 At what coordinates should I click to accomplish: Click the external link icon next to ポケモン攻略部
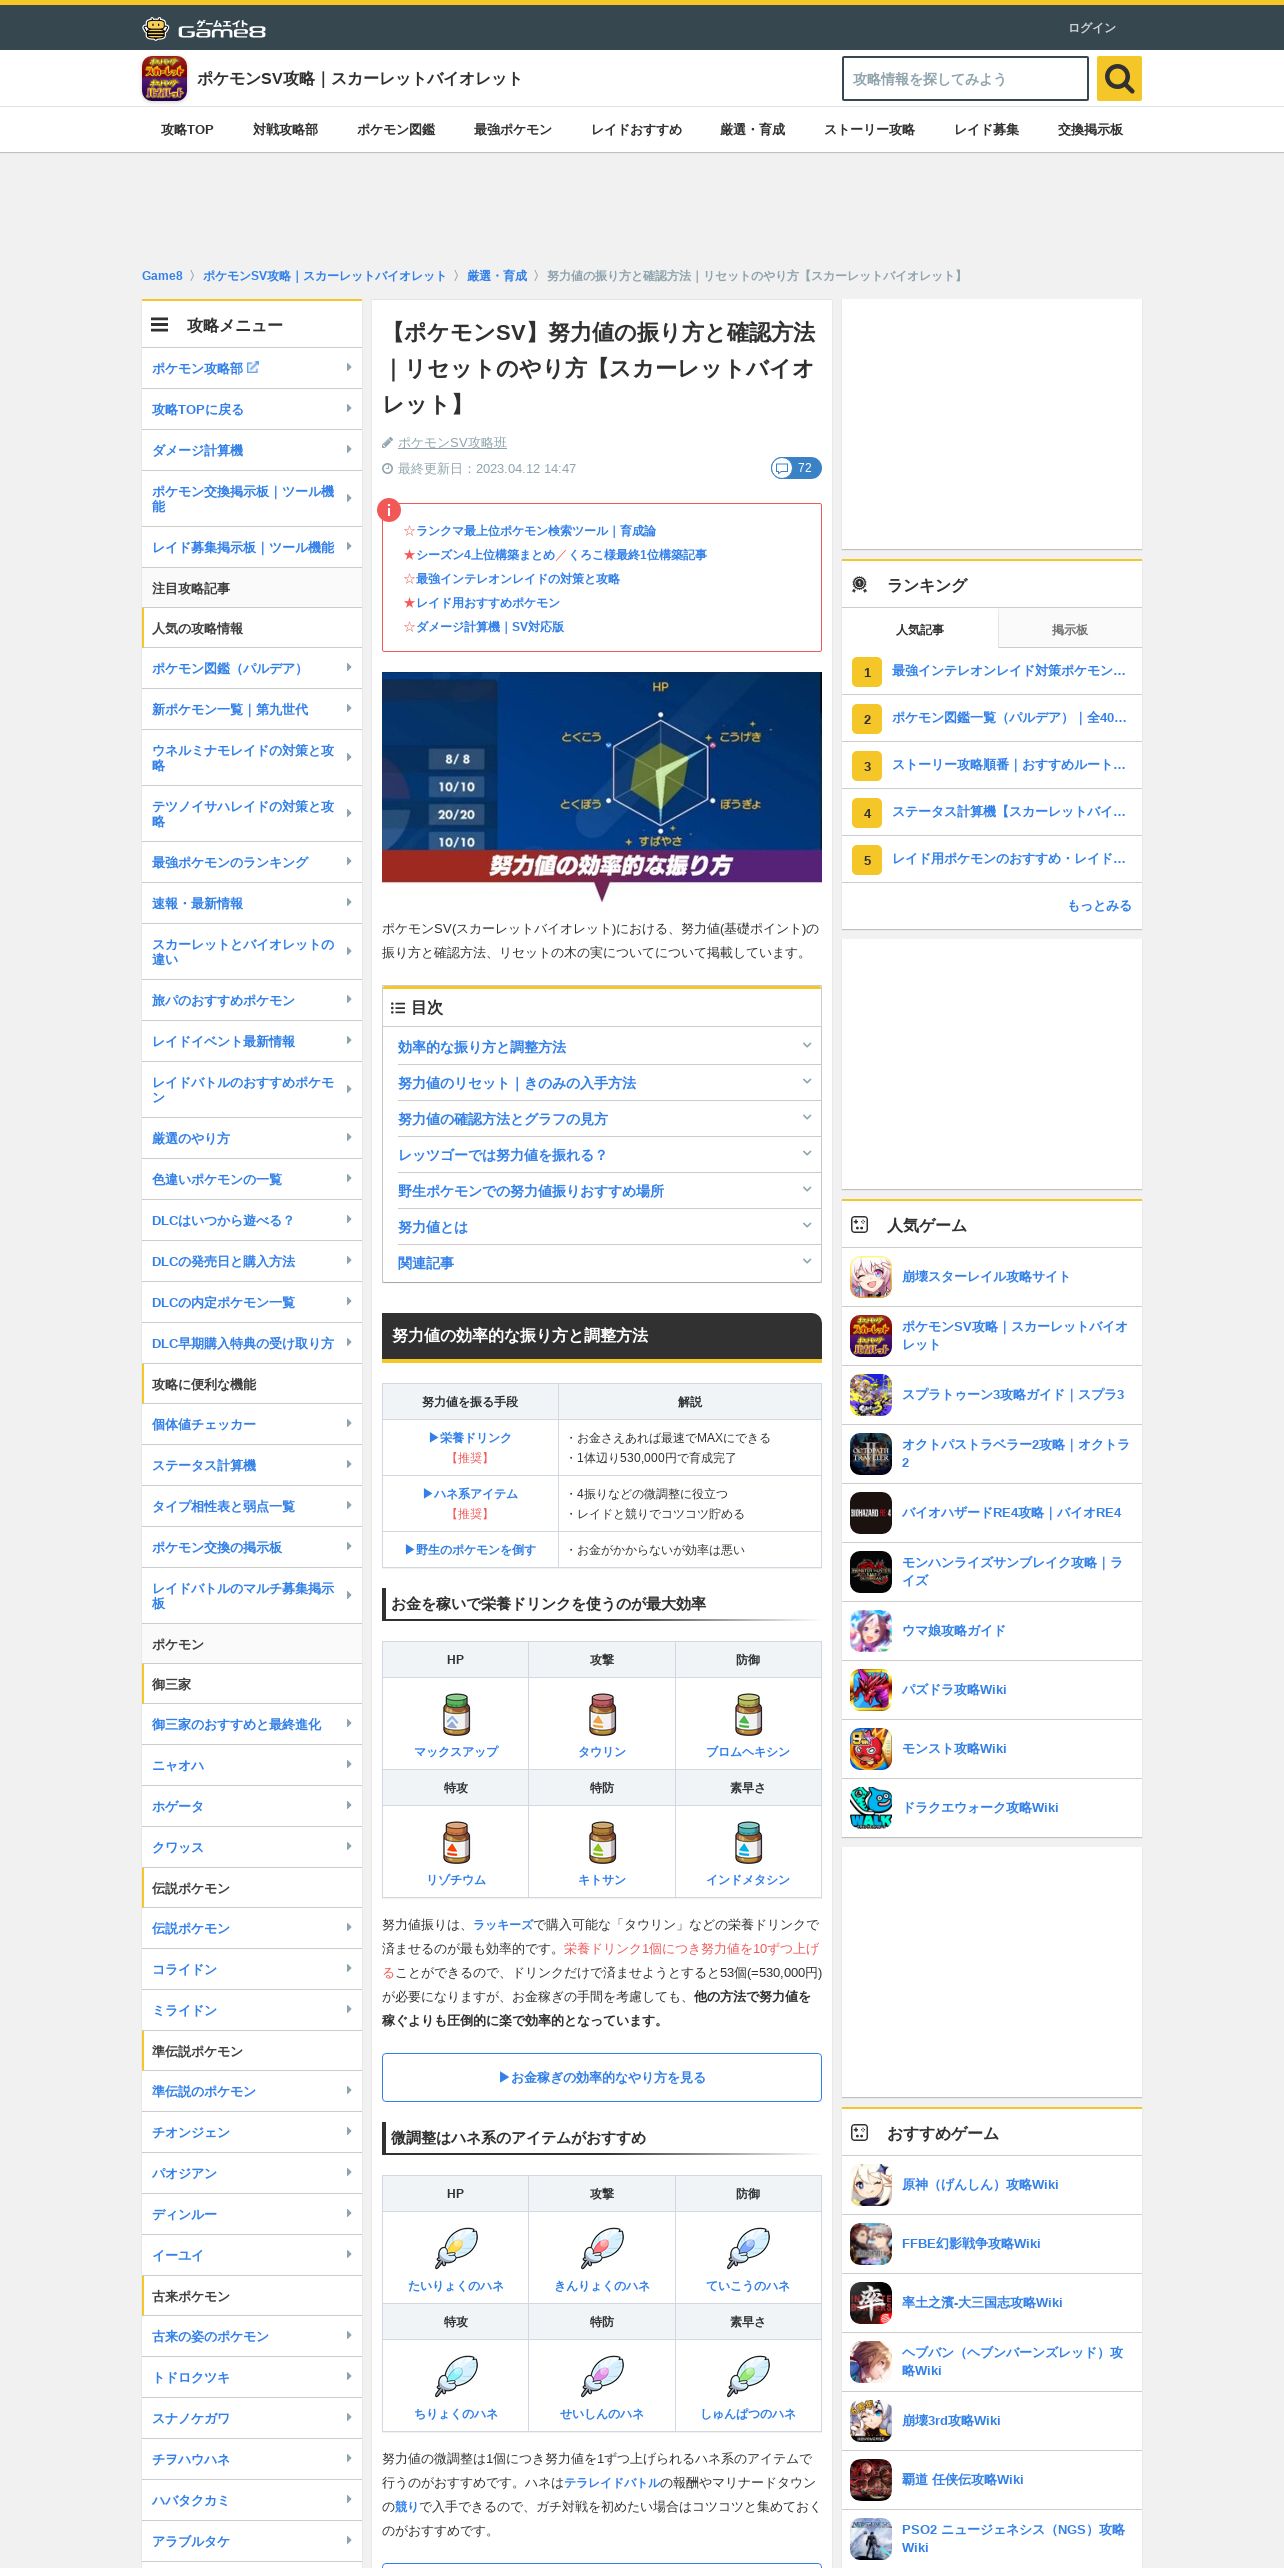tap(253, 367)
